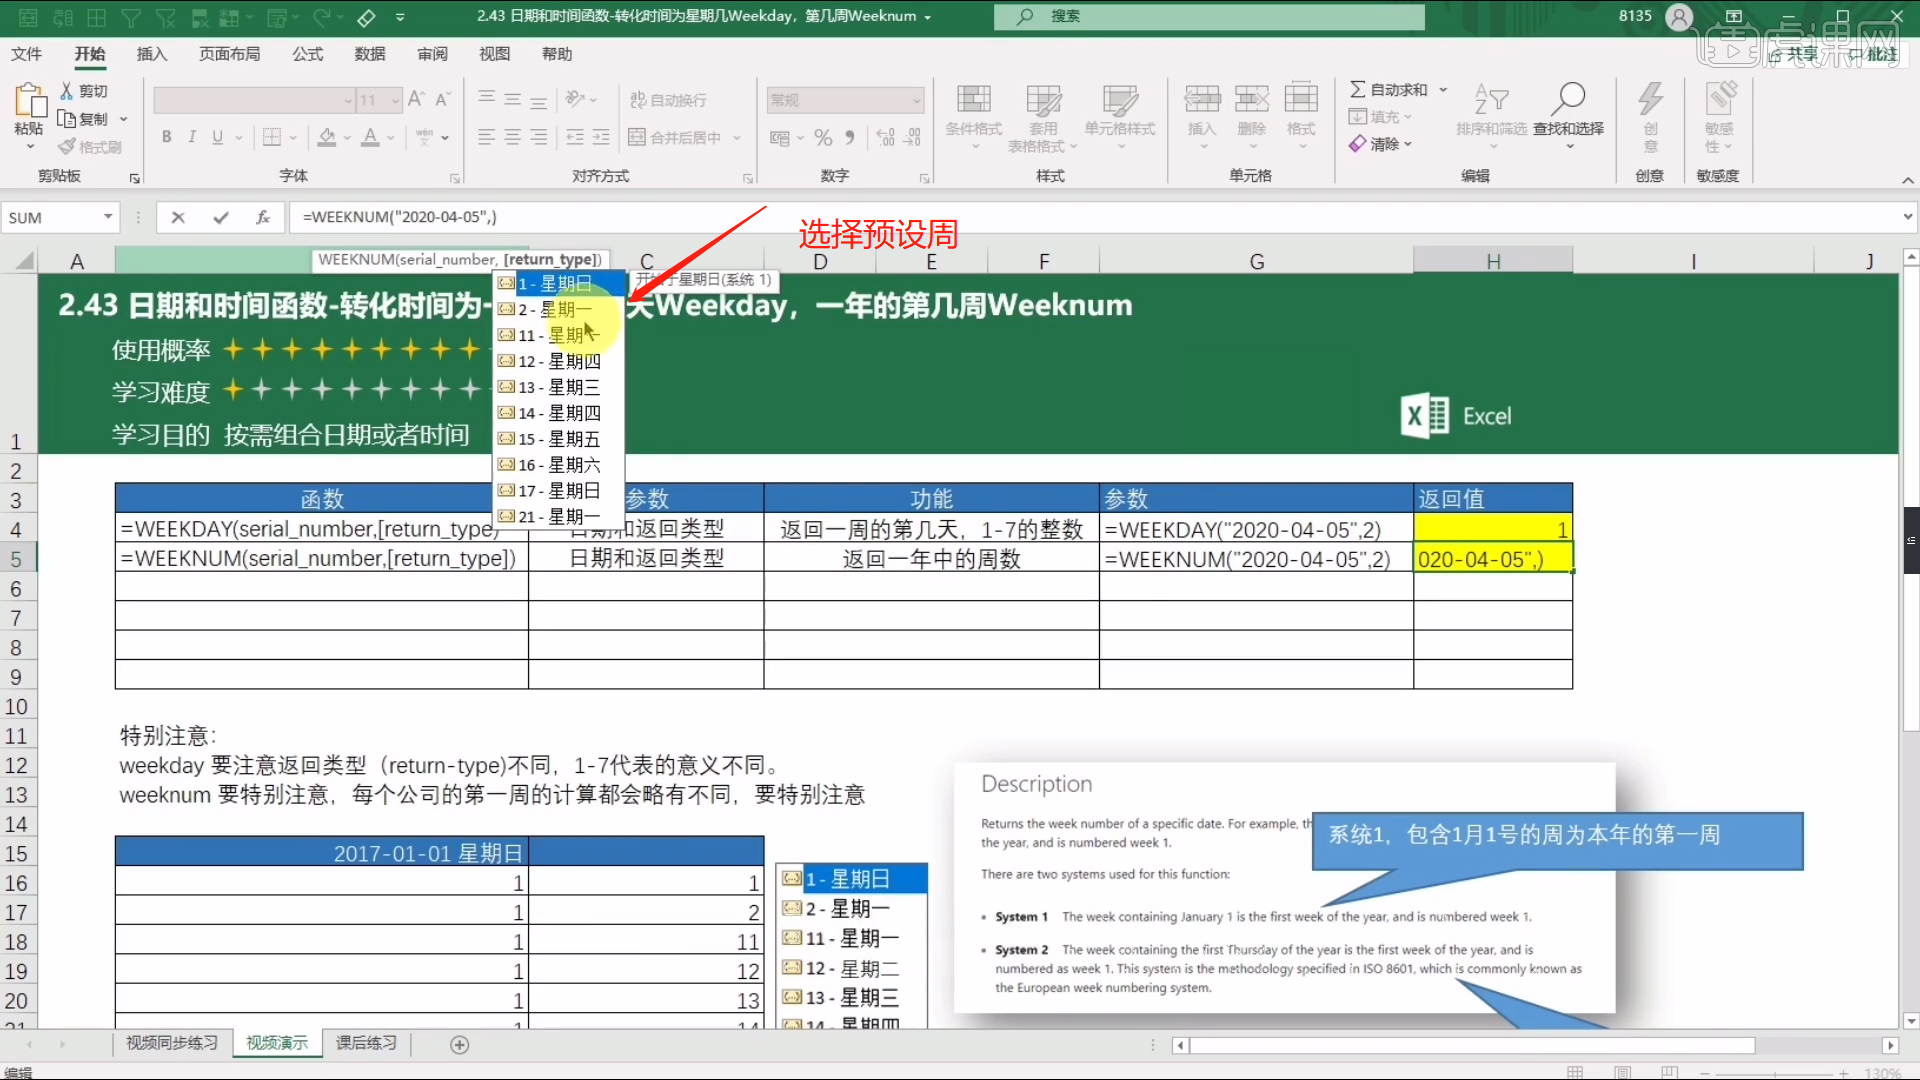Switch to the 课后练习 sheet tab

tap(366, 1043)
